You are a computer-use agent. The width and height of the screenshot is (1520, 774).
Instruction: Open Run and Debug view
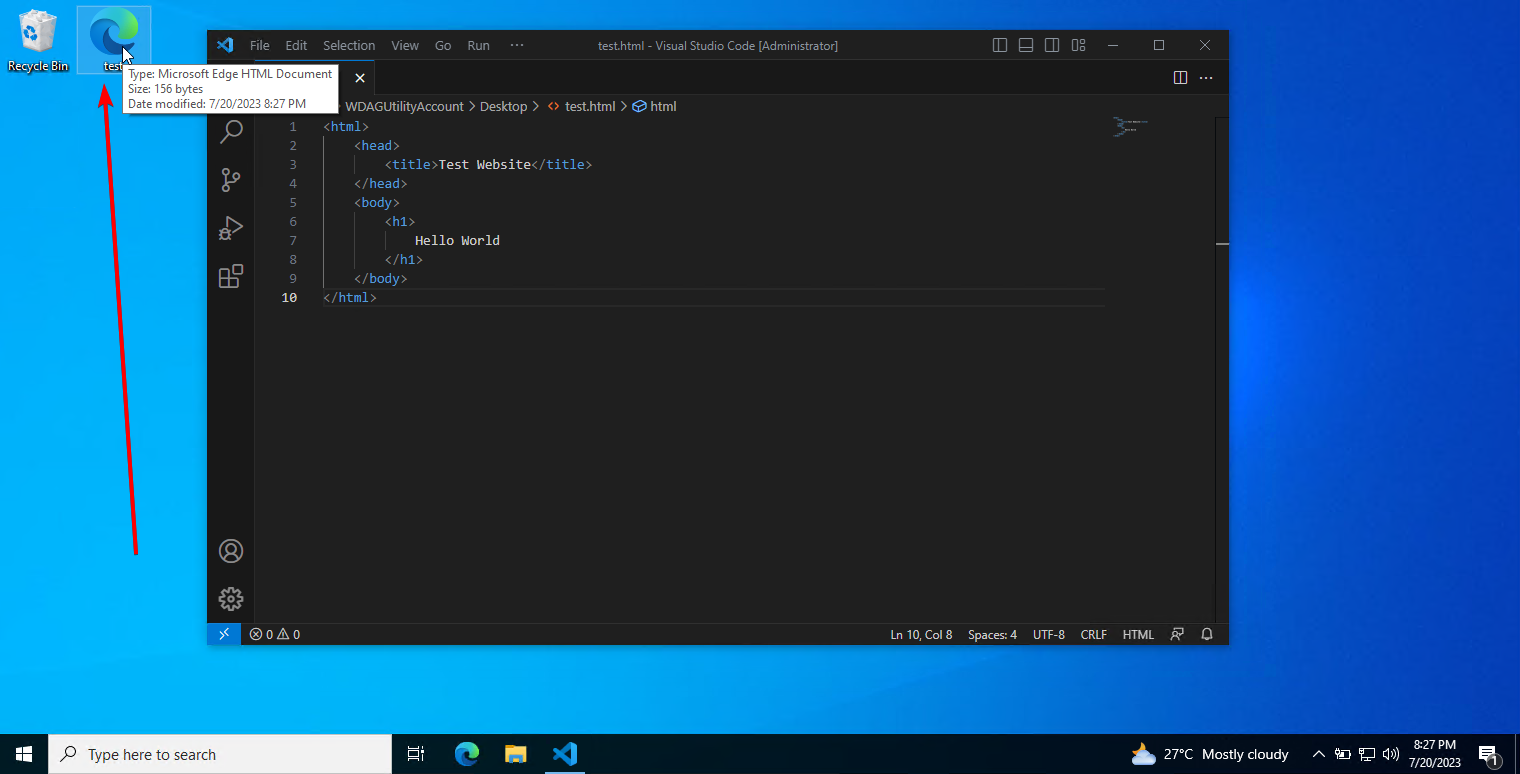point(231,228)
